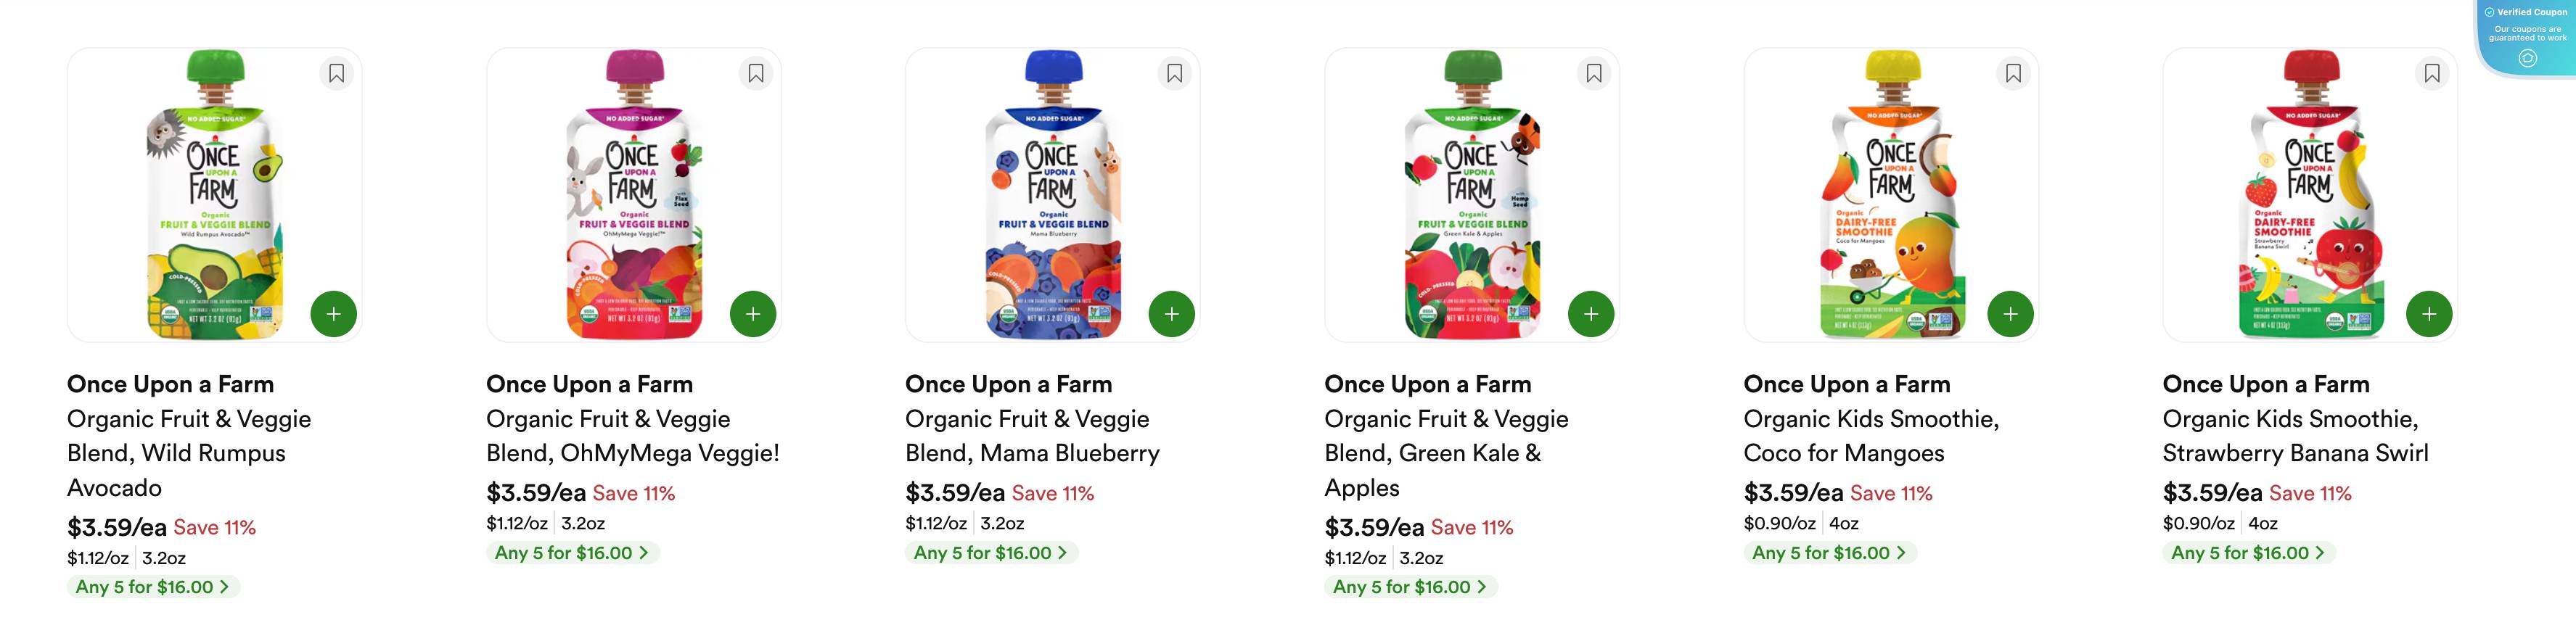The width and height of the screenshot is (2576, 641).
Task: Add Green Kale & Apples to cart
Action: coord(1590,313)
